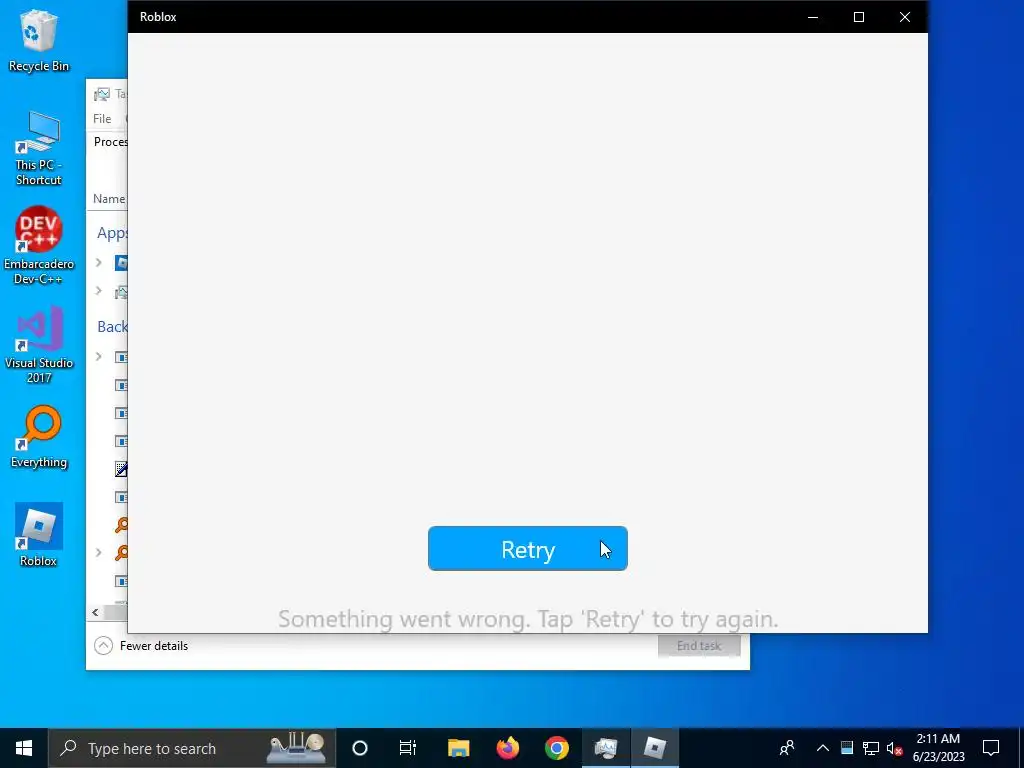Image resolution: width=1024 pixels, height=768 pixels.
Task: Open the Windows Start menu
Action: coord(24,748)
